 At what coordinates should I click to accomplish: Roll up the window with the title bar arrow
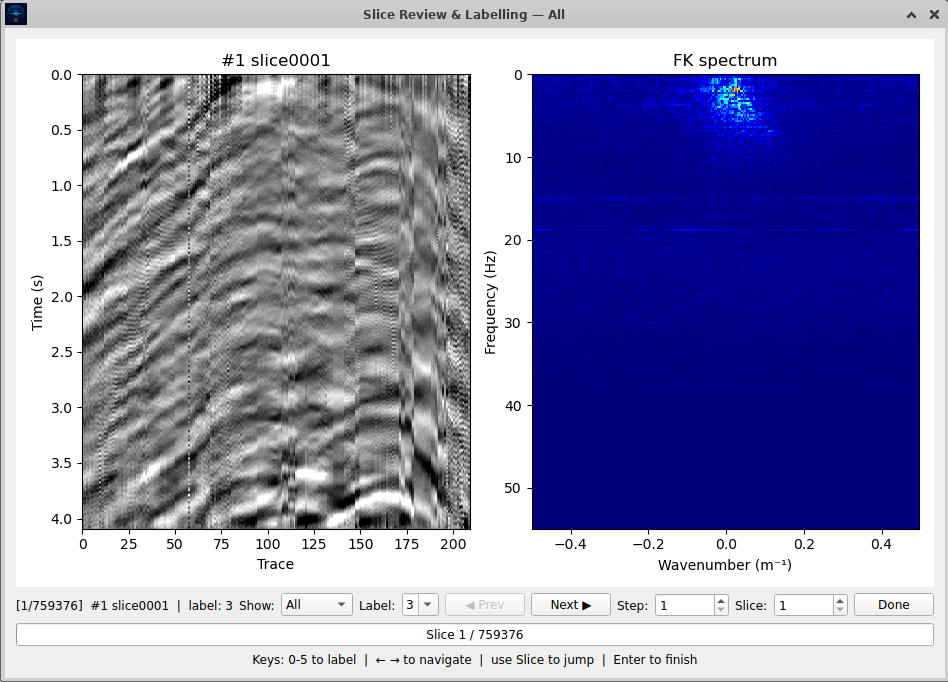pos(911,15)
